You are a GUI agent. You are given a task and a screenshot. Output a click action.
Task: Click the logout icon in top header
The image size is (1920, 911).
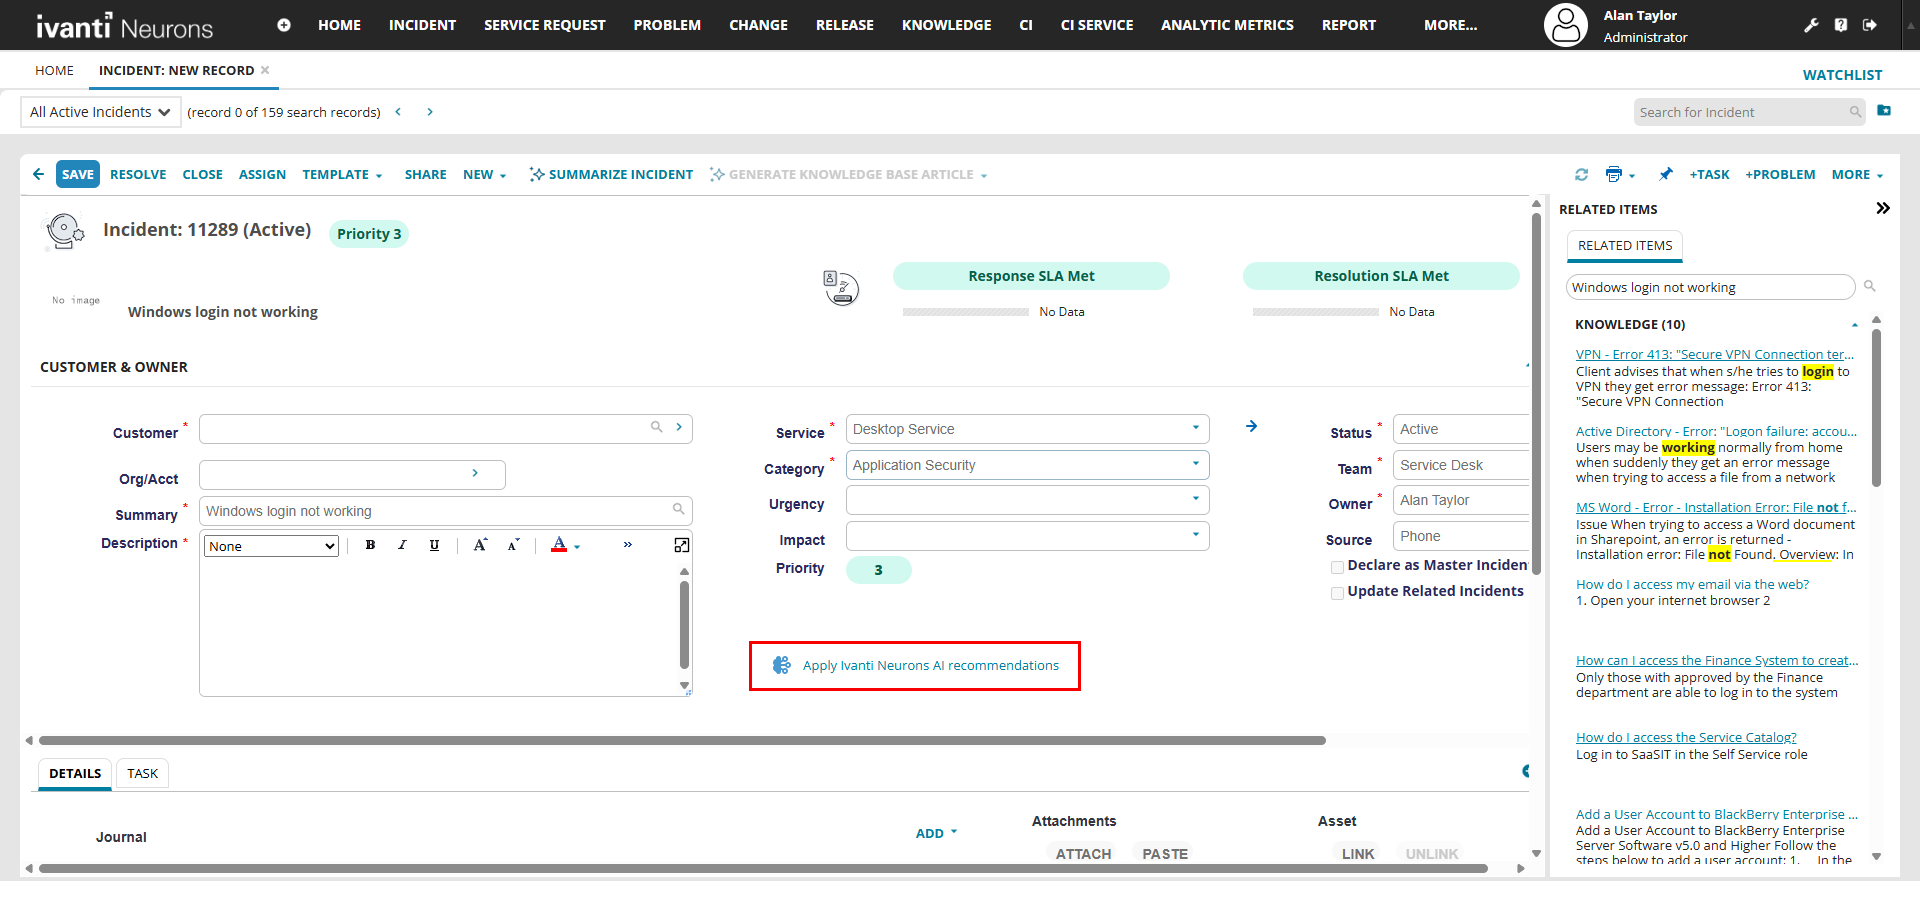tap(1869, 25)
